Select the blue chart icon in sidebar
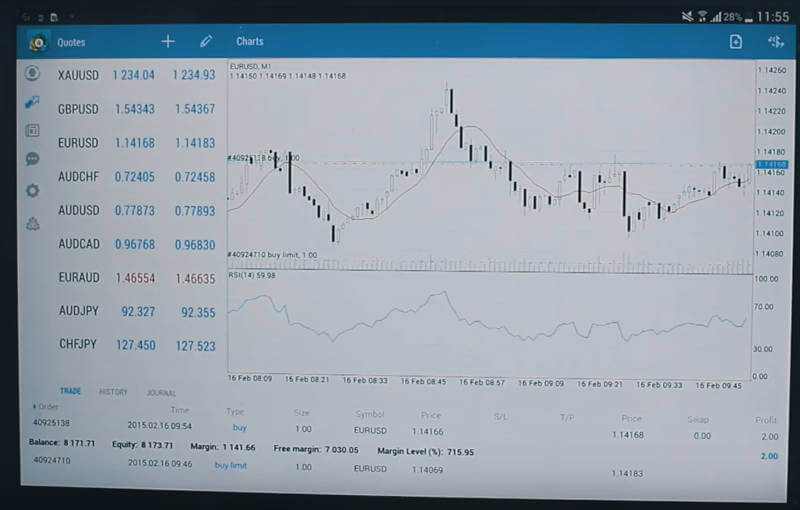 pos(33,102)
